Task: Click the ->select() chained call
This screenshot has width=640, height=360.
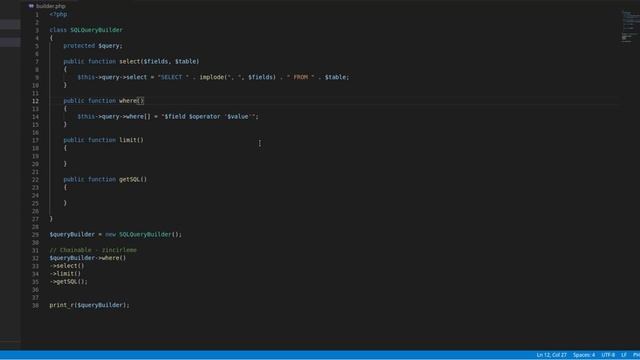Action: point(67,266)
